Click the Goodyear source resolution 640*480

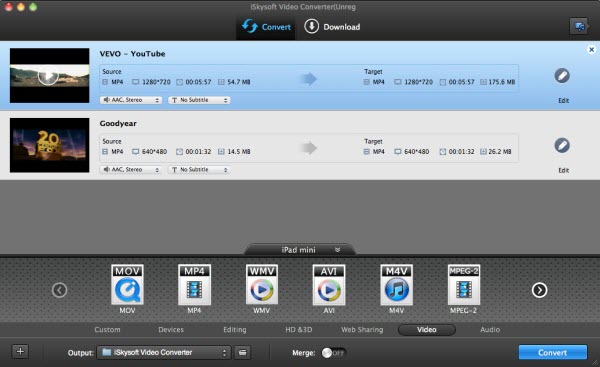pyautogui.click(x=155, y=152)
